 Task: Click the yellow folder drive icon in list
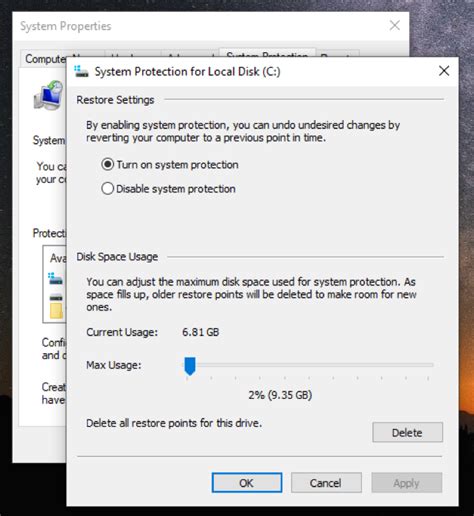click(x=56, y=310)
